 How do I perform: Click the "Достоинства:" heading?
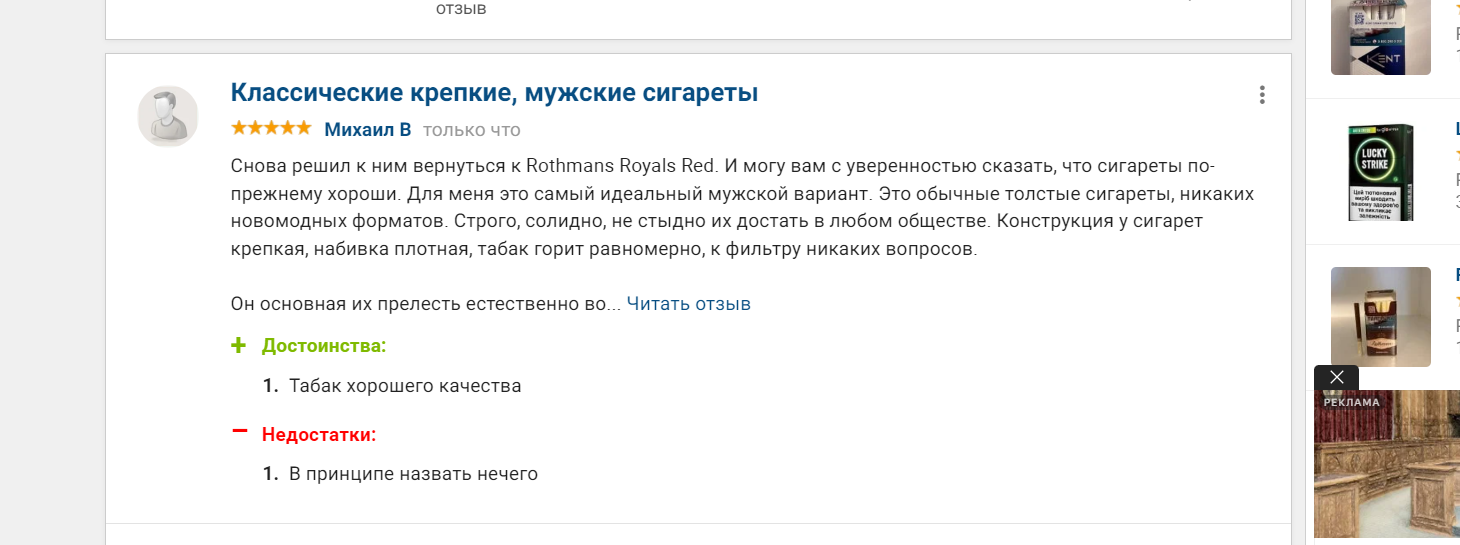pyautogui.click(x=324, y=346)
